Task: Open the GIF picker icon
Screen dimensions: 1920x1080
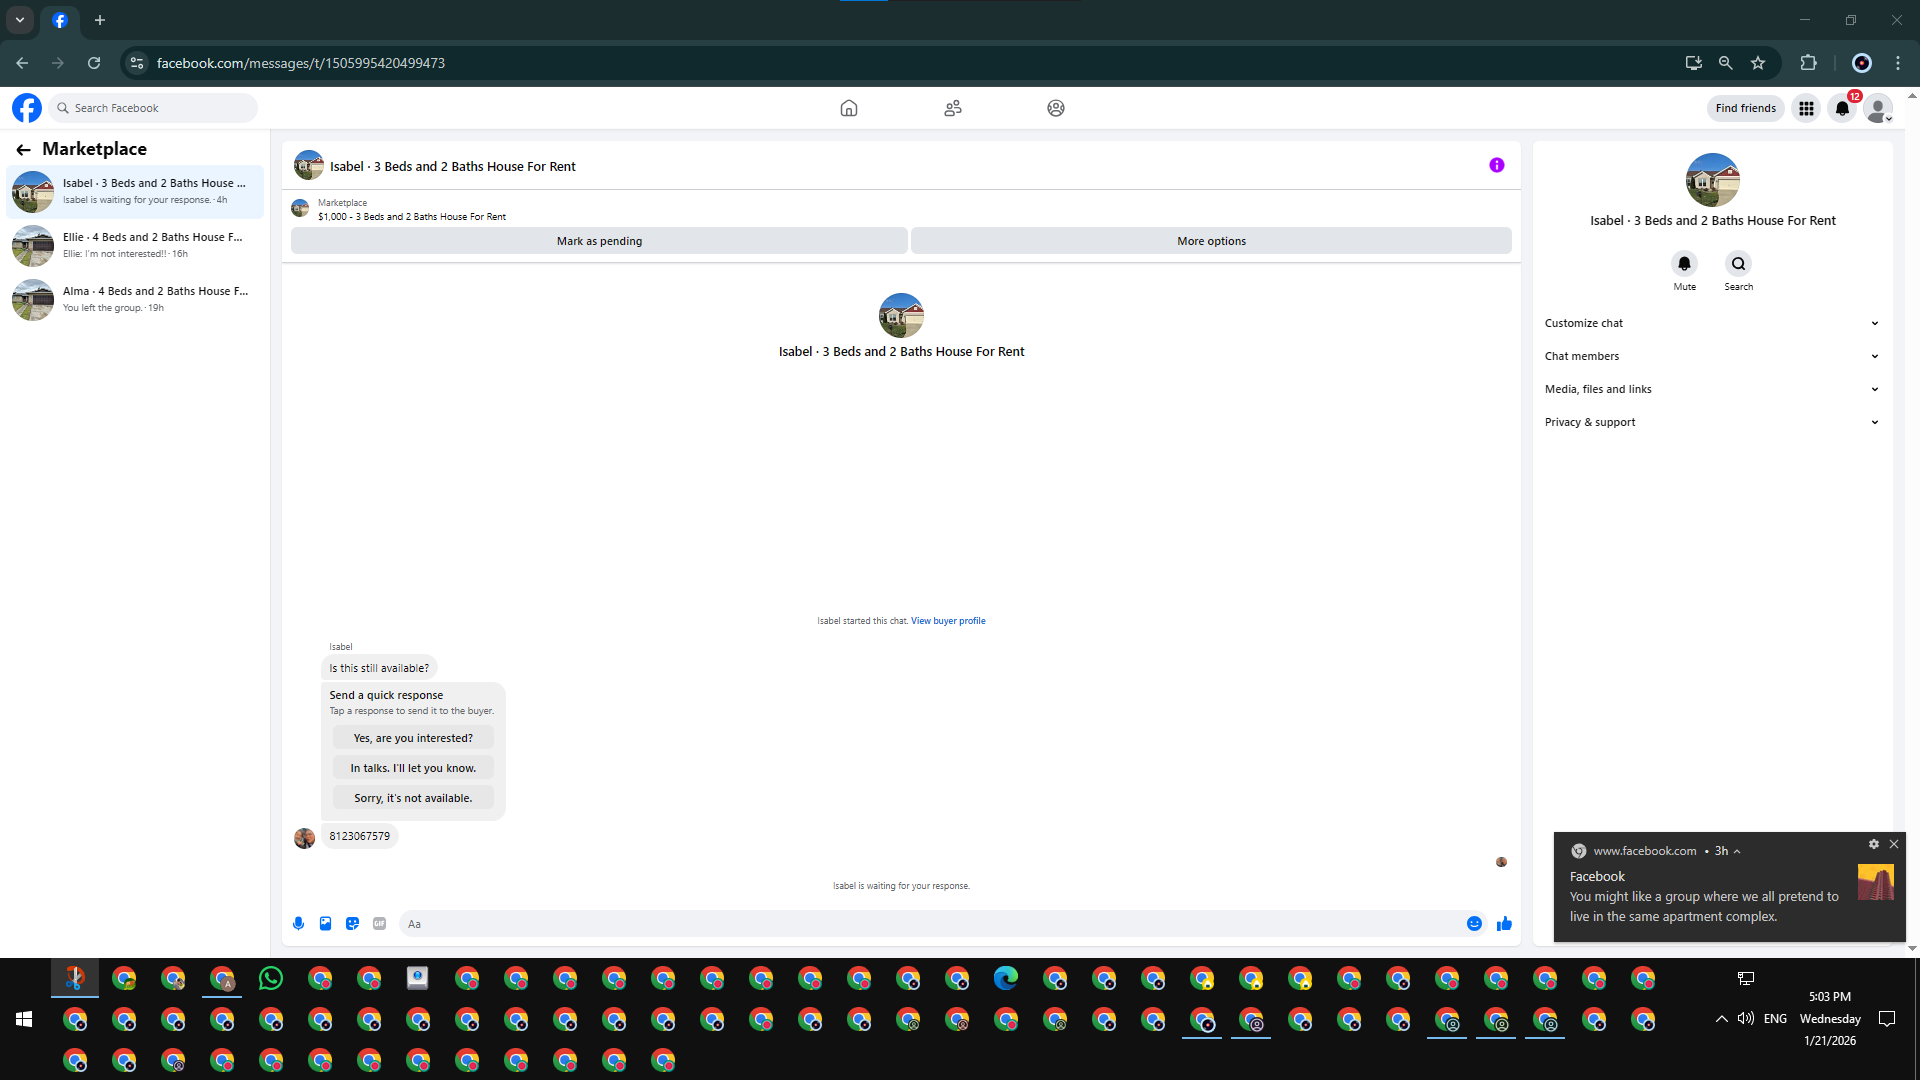Action: pyautogui.click(x=379, y=924)
